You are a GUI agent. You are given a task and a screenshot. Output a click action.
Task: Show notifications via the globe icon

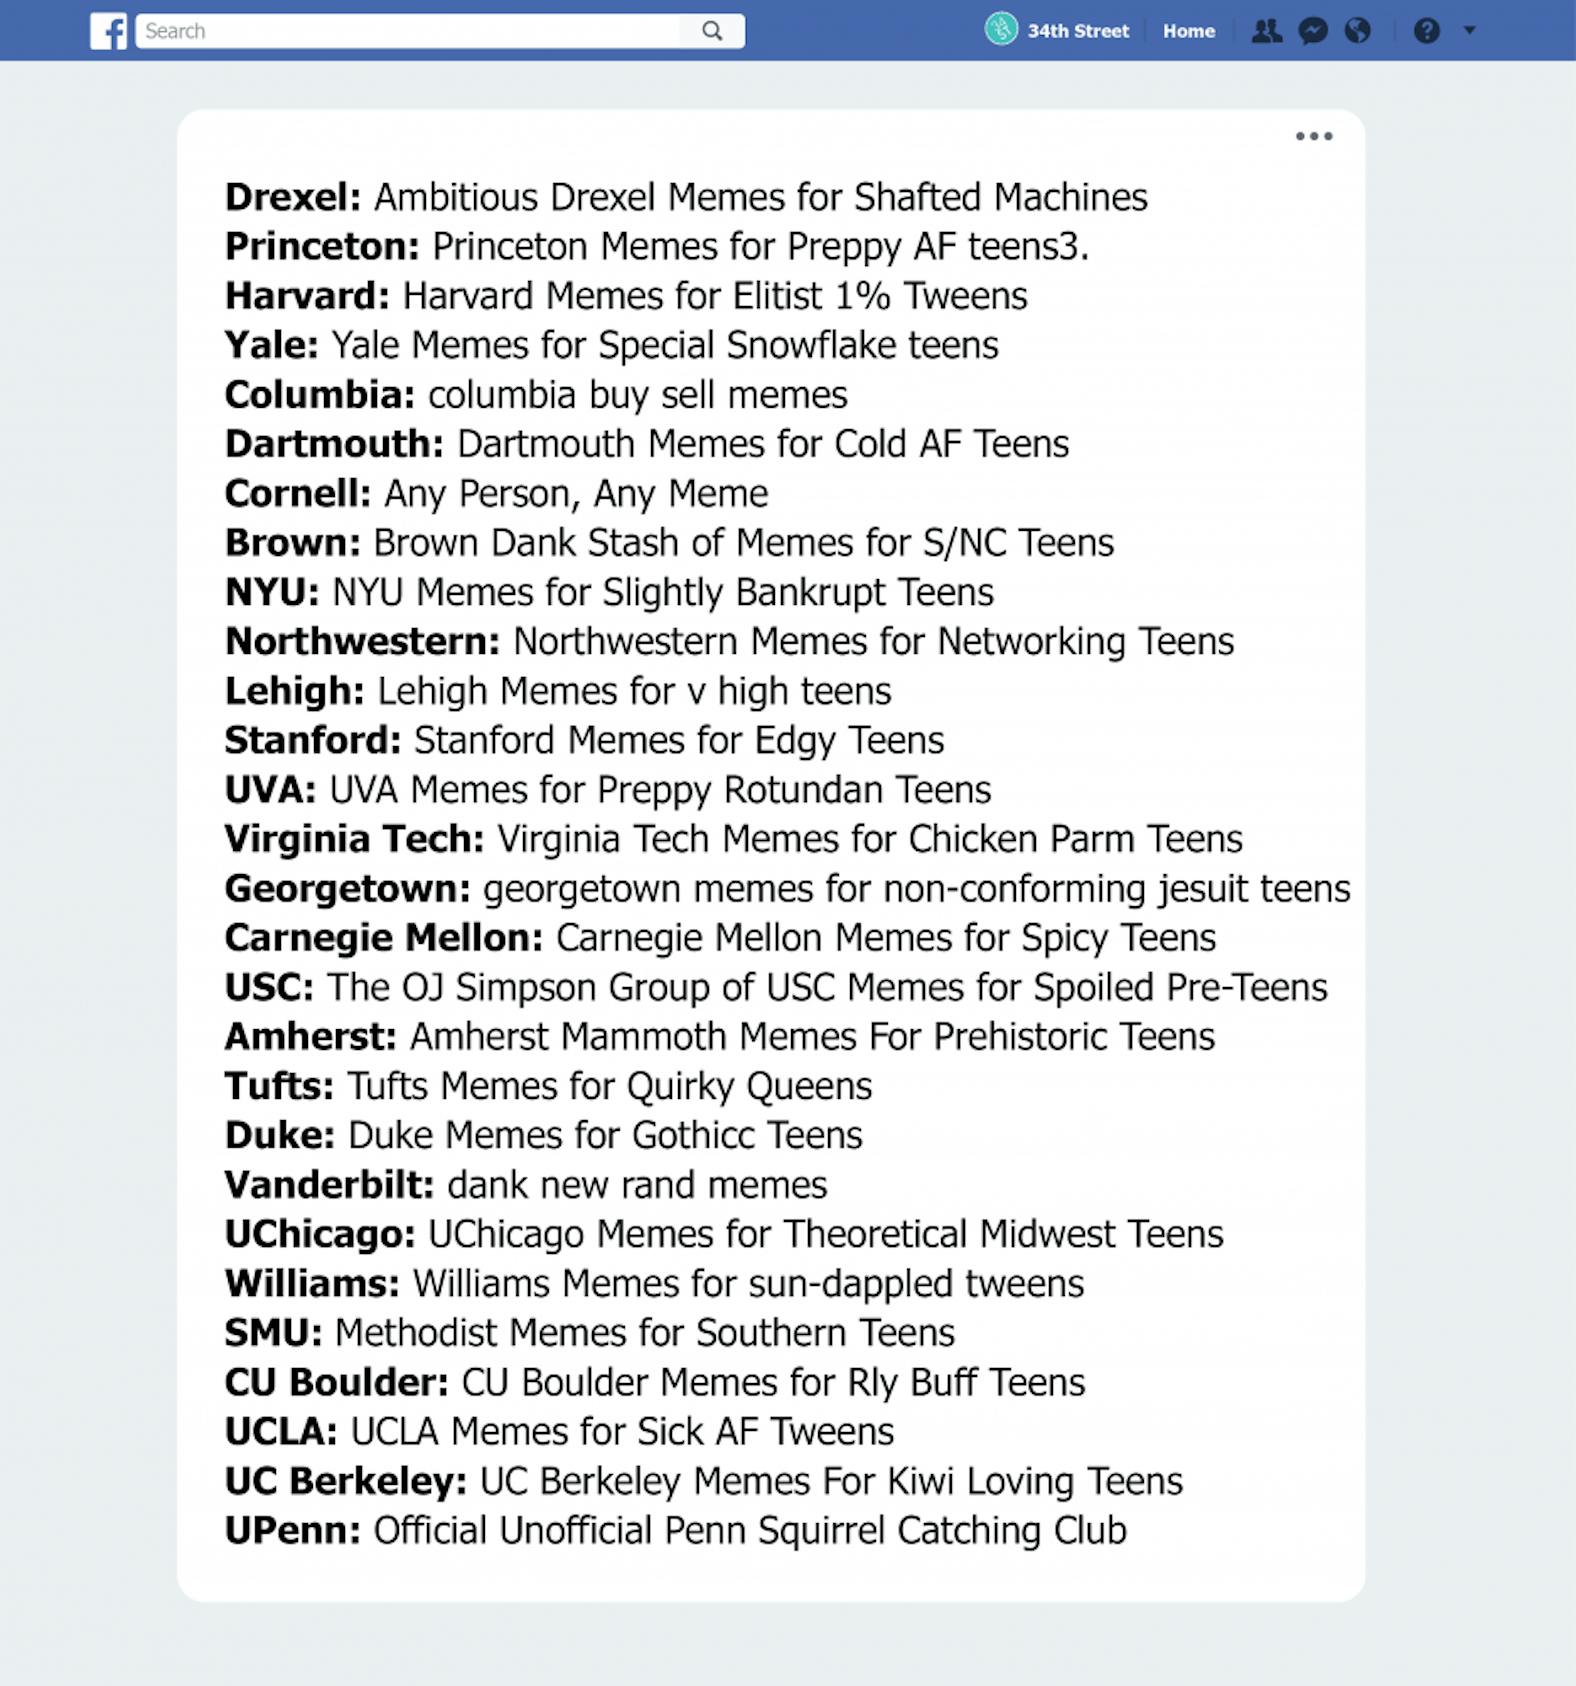[x=1357, y=31]
